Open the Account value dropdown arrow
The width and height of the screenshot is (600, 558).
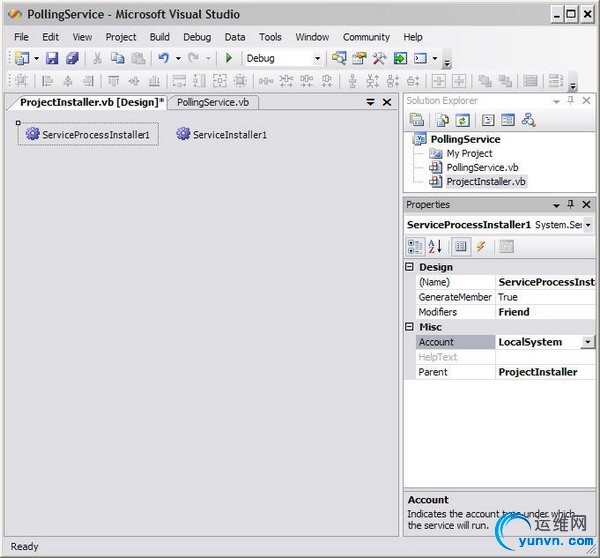[588, 341]
